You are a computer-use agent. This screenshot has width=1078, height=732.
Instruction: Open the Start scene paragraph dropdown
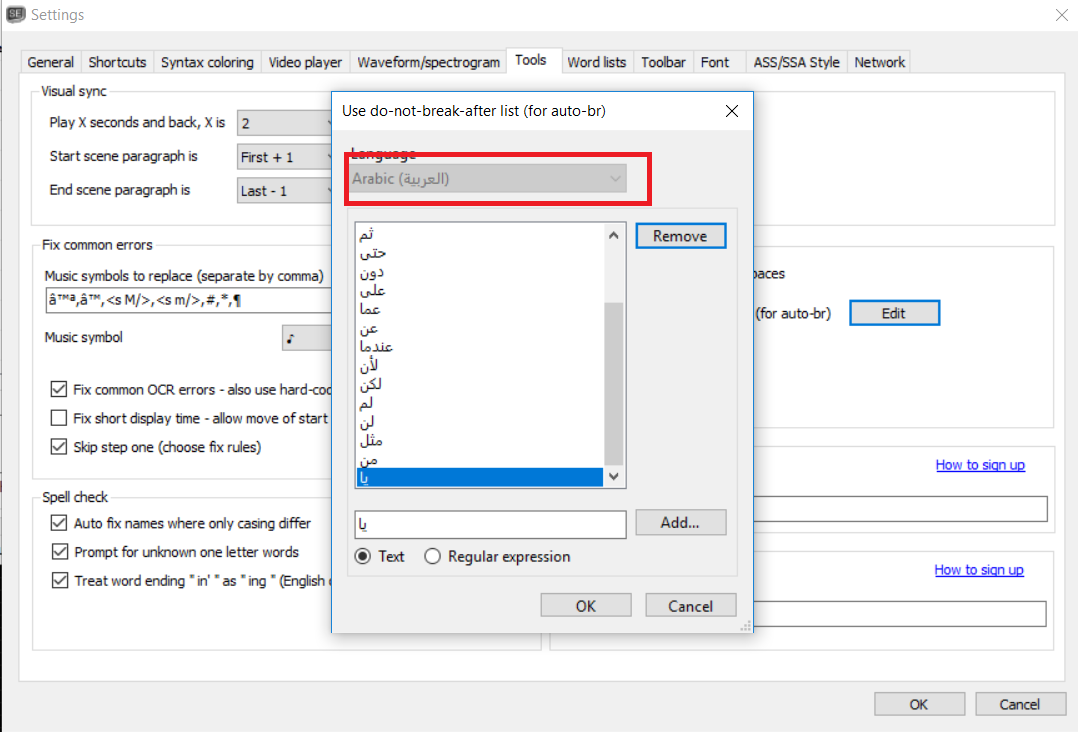click(x=285, y=157)
